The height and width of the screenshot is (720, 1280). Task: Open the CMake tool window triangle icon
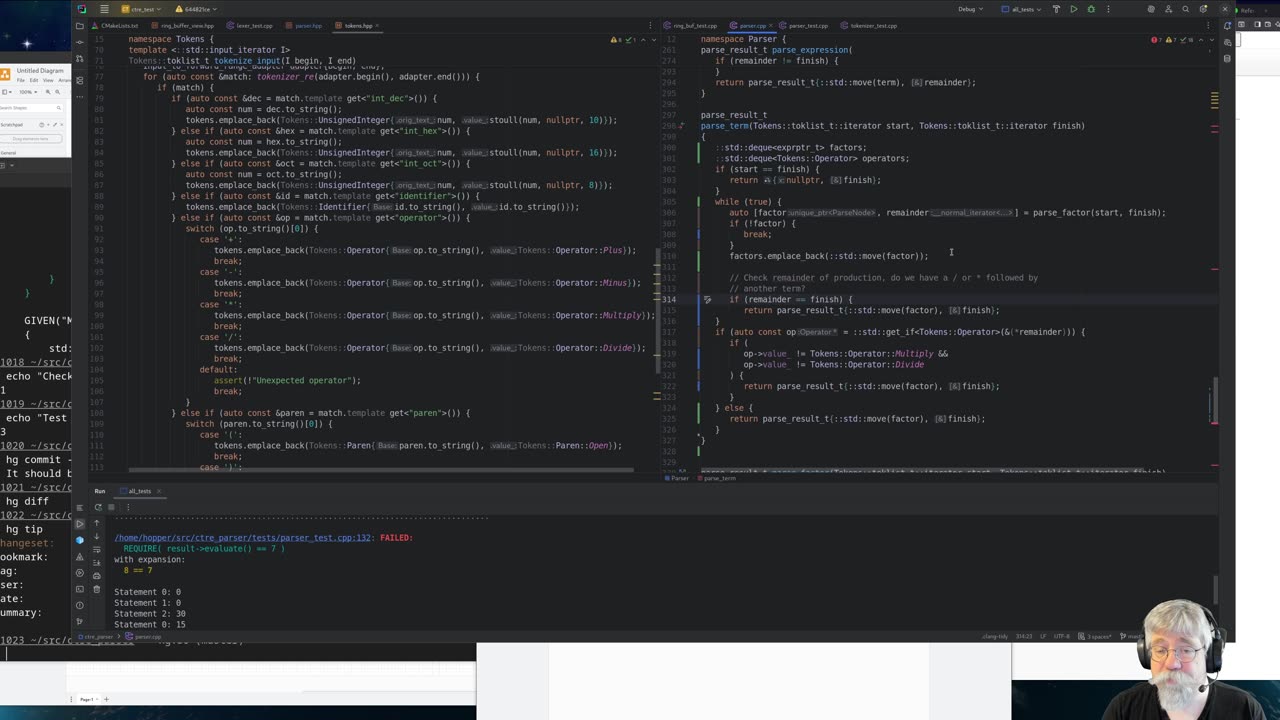pos(80,557)
